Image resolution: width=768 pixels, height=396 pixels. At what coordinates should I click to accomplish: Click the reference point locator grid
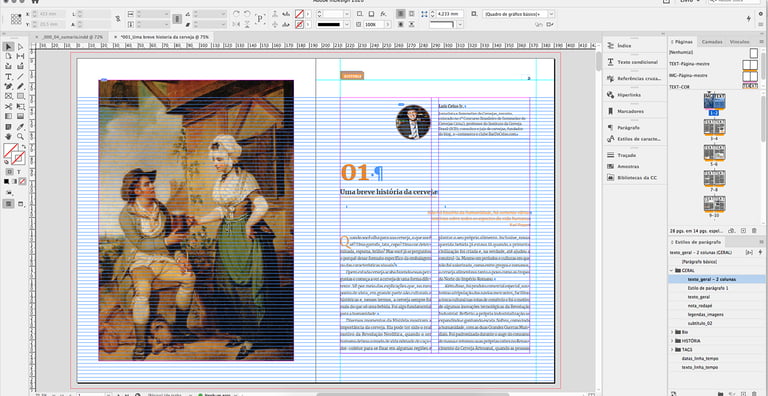click(16, 19)
